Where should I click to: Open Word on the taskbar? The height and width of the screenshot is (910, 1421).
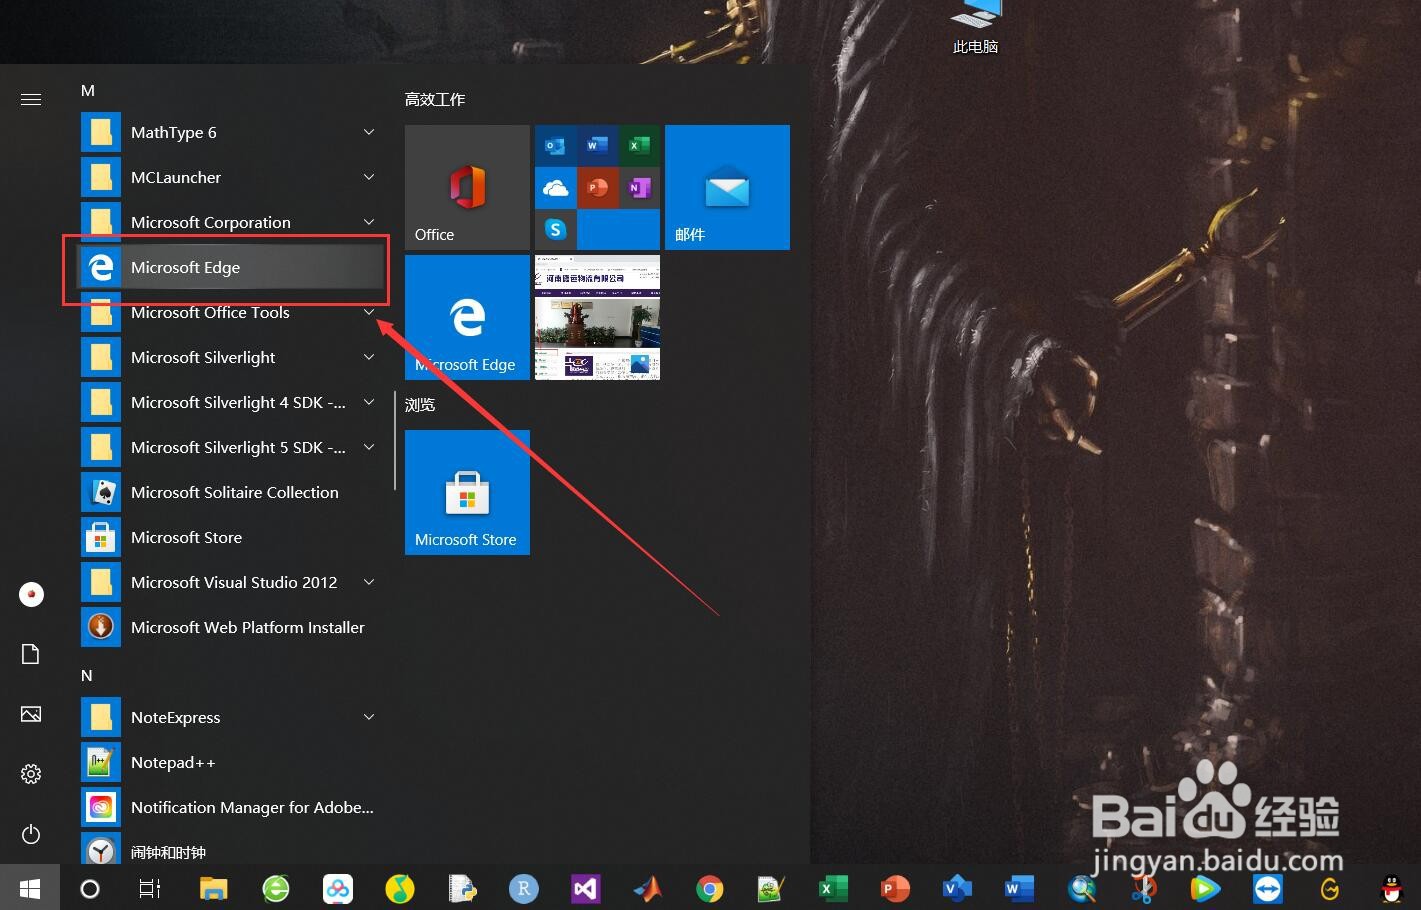1018,888
